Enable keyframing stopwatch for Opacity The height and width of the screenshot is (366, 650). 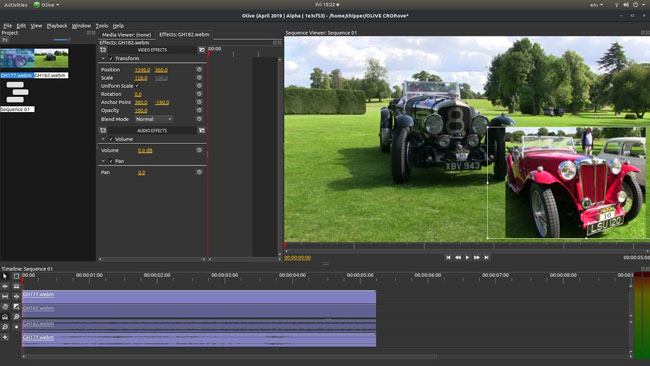[199, 110]
